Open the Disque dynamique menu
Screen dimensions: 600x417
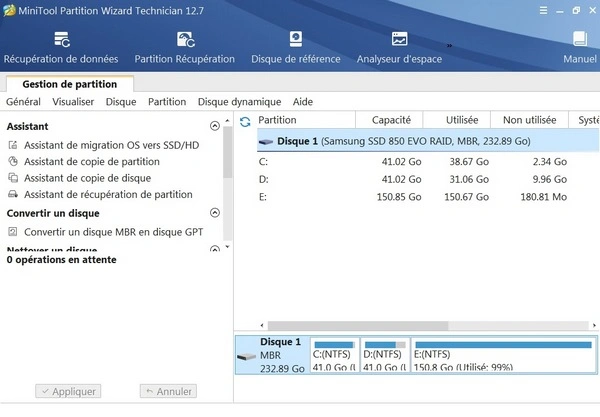click(x=239, y=102)
